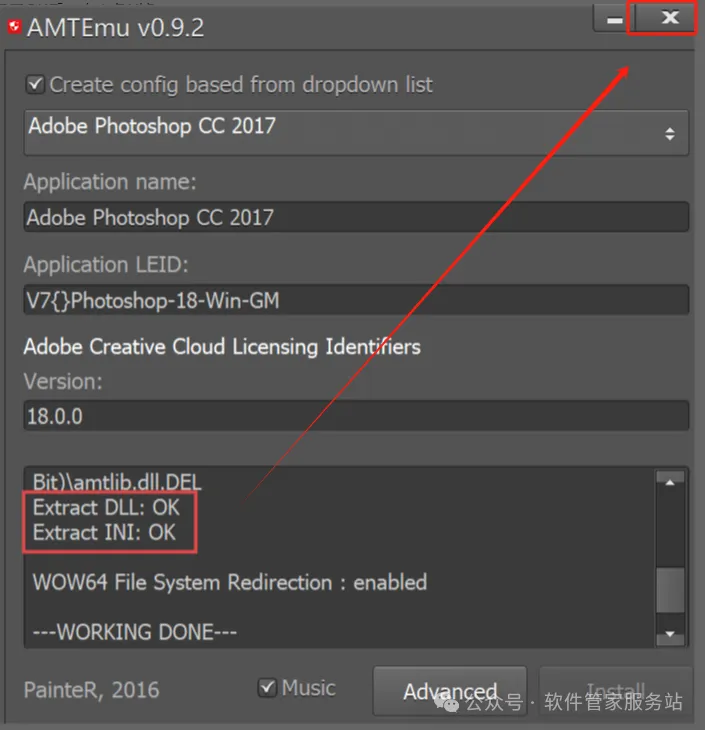Click the PainteR, 2016 credit text
Viewport: 705px width, 730px height.
point(91,690)
